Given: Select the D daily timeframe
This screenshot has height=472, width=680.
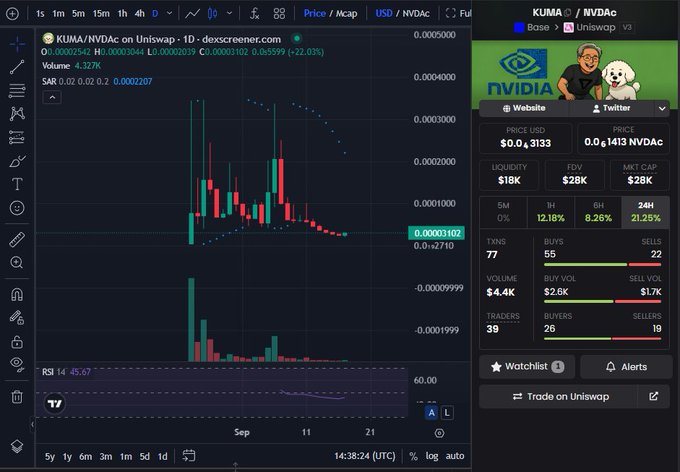Looking at the screenshot, I should coord(155,13).
